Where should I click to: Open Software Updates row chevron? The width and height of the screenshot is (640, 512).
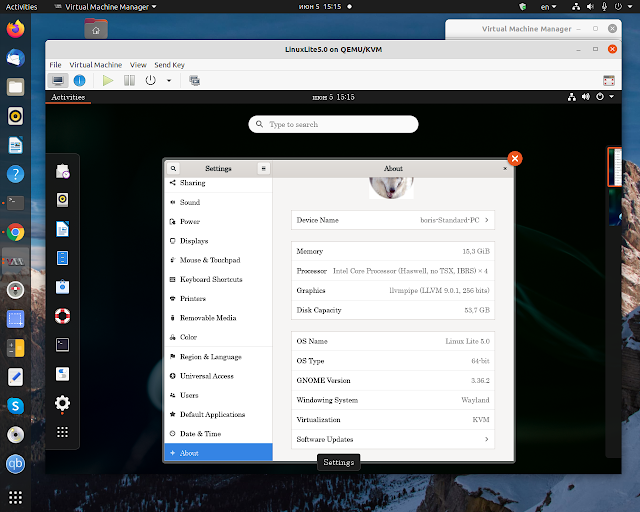[x=487, y=439]
